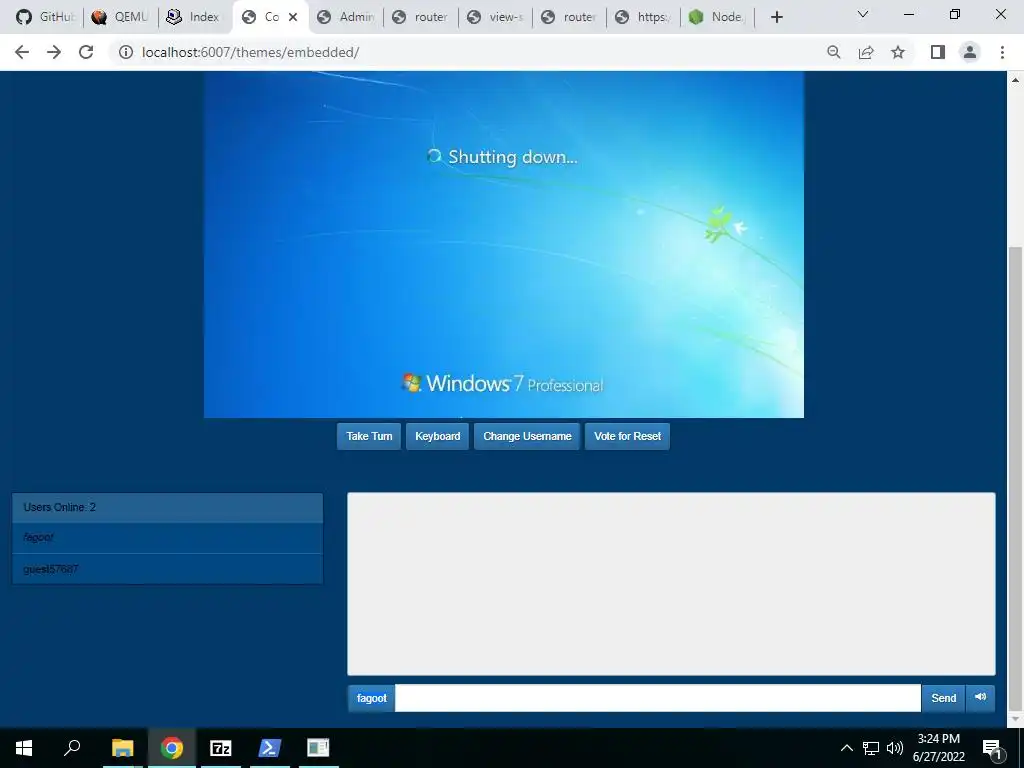Screen dimensions: 1024x768
Task: Open Chrome from the taskbar
Action: pyautogui.click(x=172, y=748)
